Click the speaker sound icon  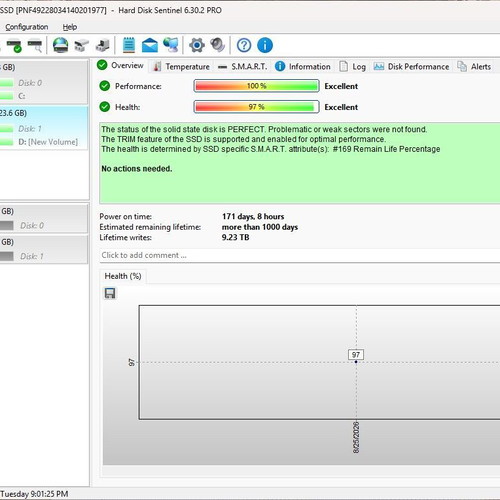(x=217, y=45)
